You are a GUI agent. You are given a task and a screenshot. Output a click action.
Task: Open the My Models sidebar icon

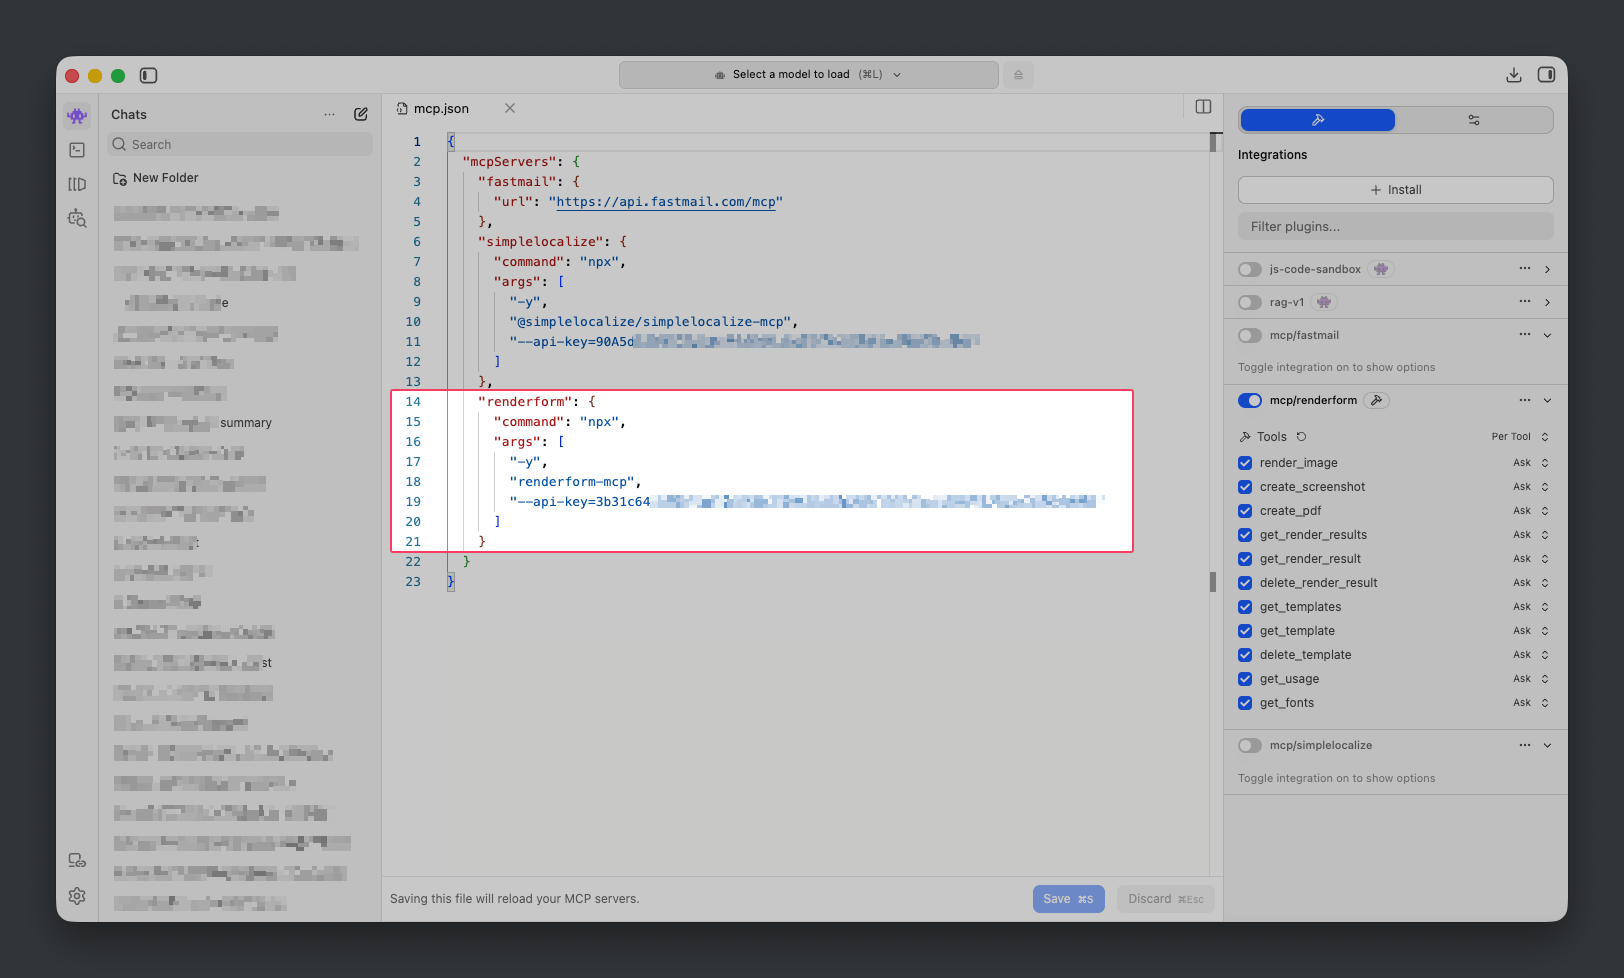[77, 184]
